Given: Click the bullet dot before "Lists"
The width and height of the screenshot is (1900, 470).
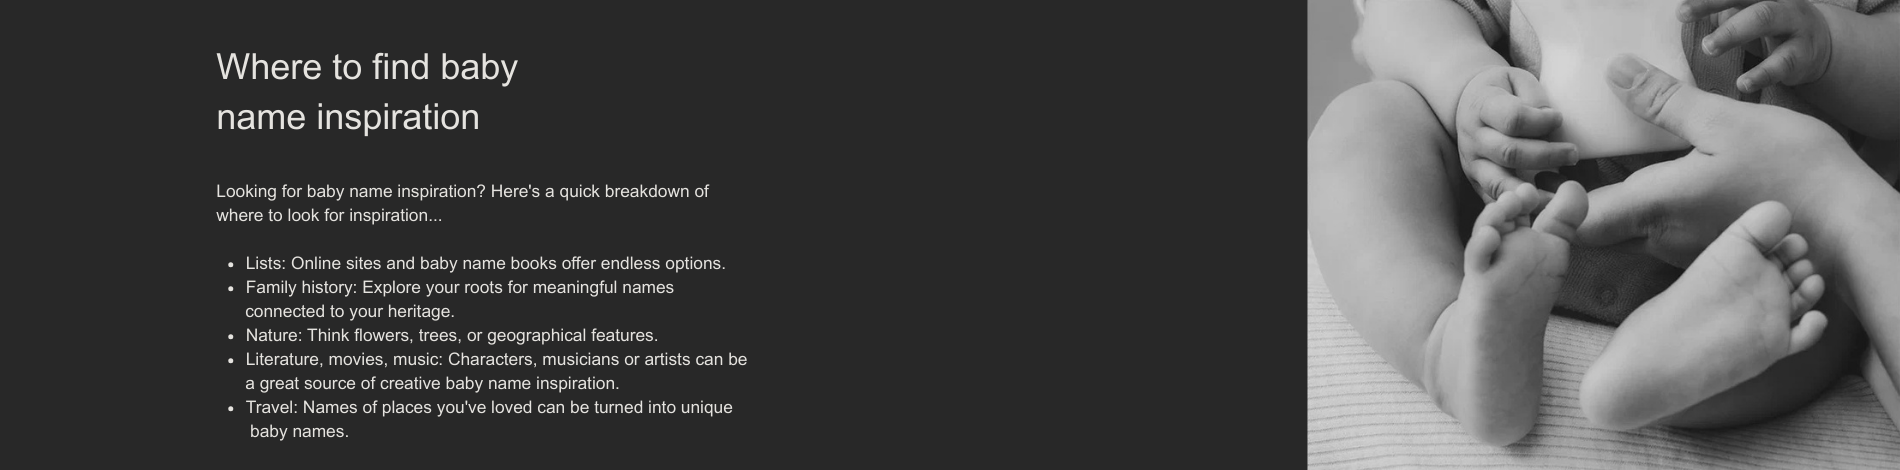Looking at the screenshot, I should point(231,265).
